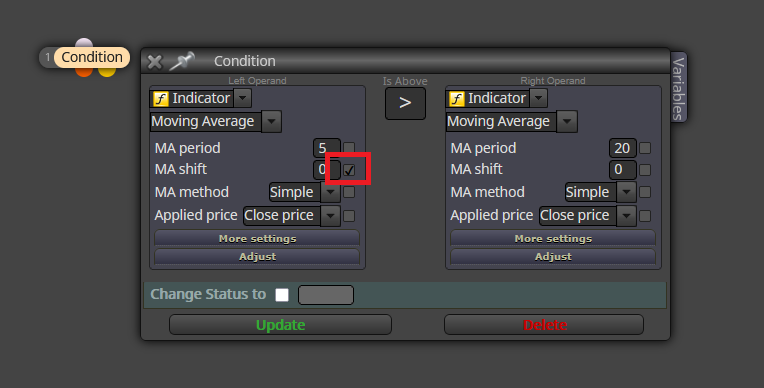Click right operand MA shift value field

(x=623, y=170)
